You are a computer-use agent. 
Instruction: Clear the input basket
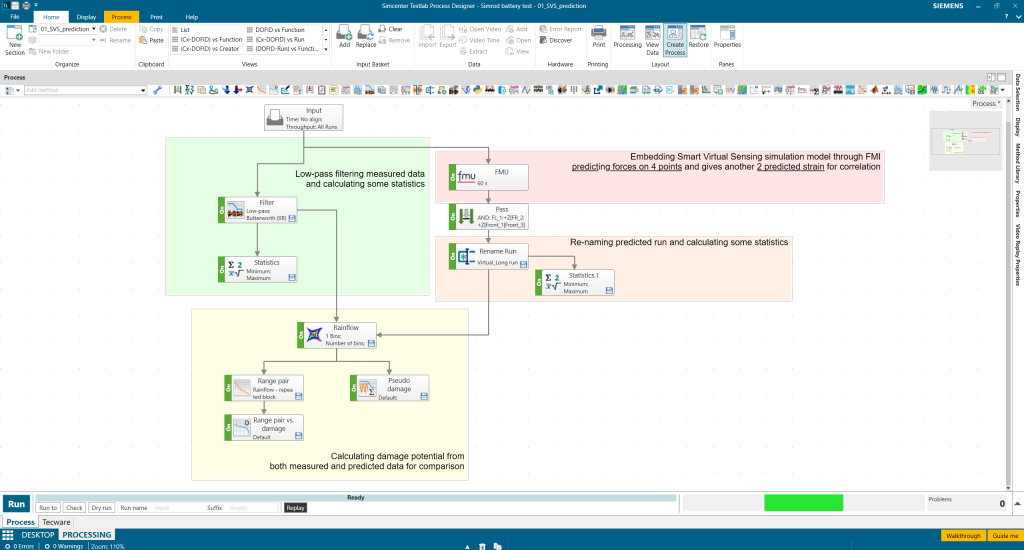click(x=391, y=29)
